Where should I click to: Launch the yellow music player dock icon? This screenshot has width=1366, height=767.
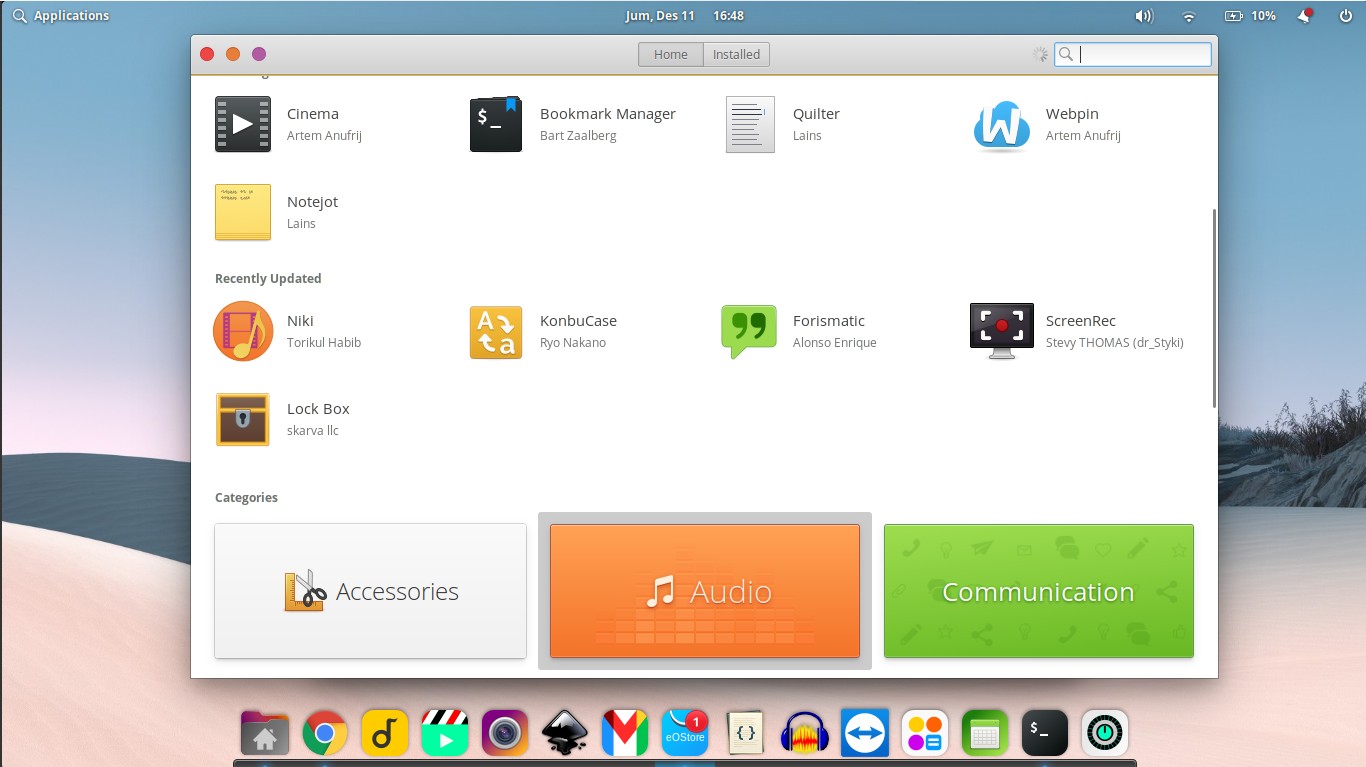(385, 734)
